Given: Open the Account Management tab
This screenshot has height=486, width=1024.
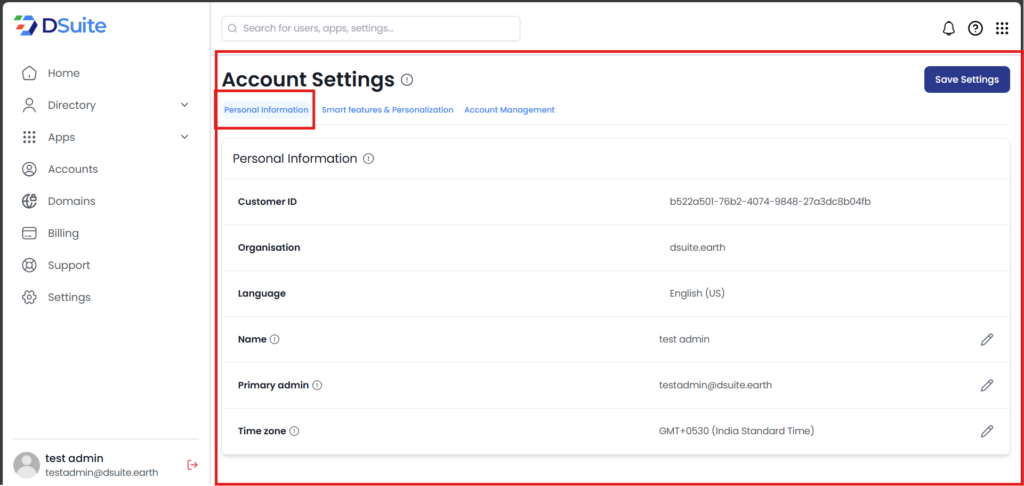Looking at the screenshot, I should [x=509, y=110].
